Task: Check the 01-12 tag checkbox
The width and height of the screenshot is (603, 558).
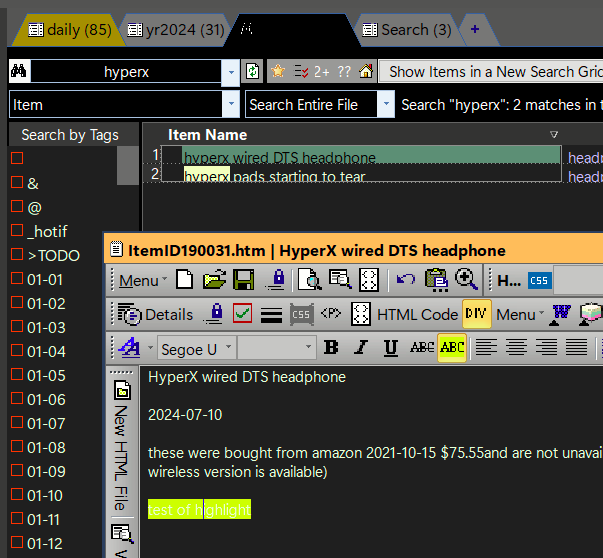Action: 17,542
